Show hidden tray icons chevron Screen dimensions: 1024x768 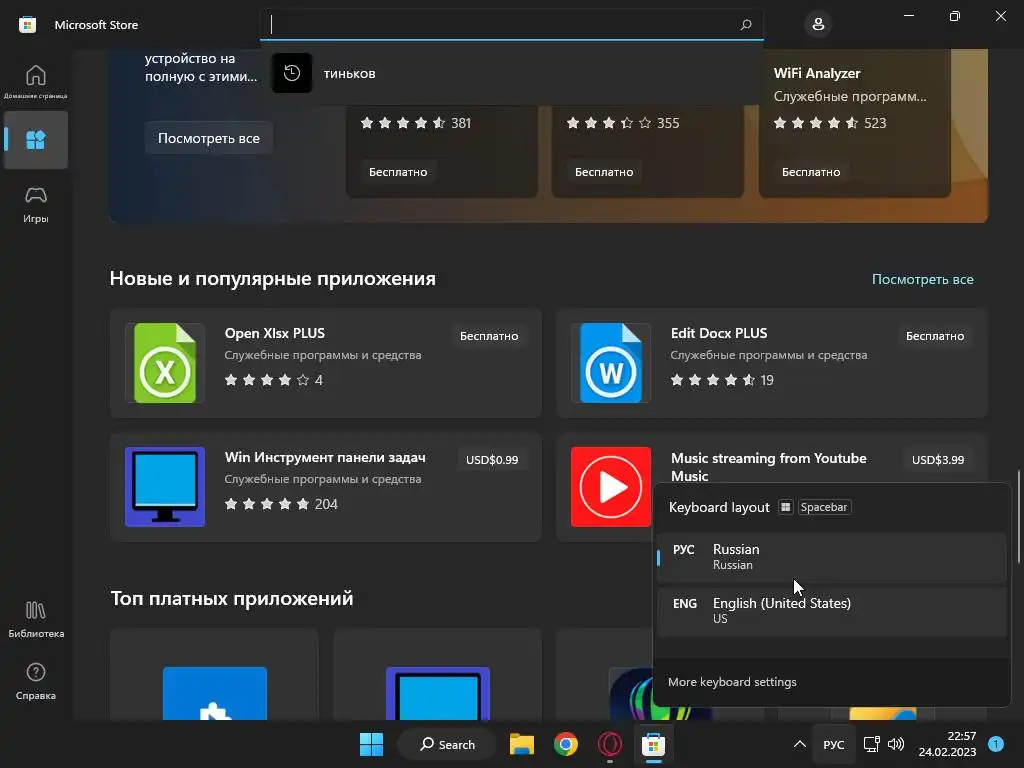coord(799,744)
